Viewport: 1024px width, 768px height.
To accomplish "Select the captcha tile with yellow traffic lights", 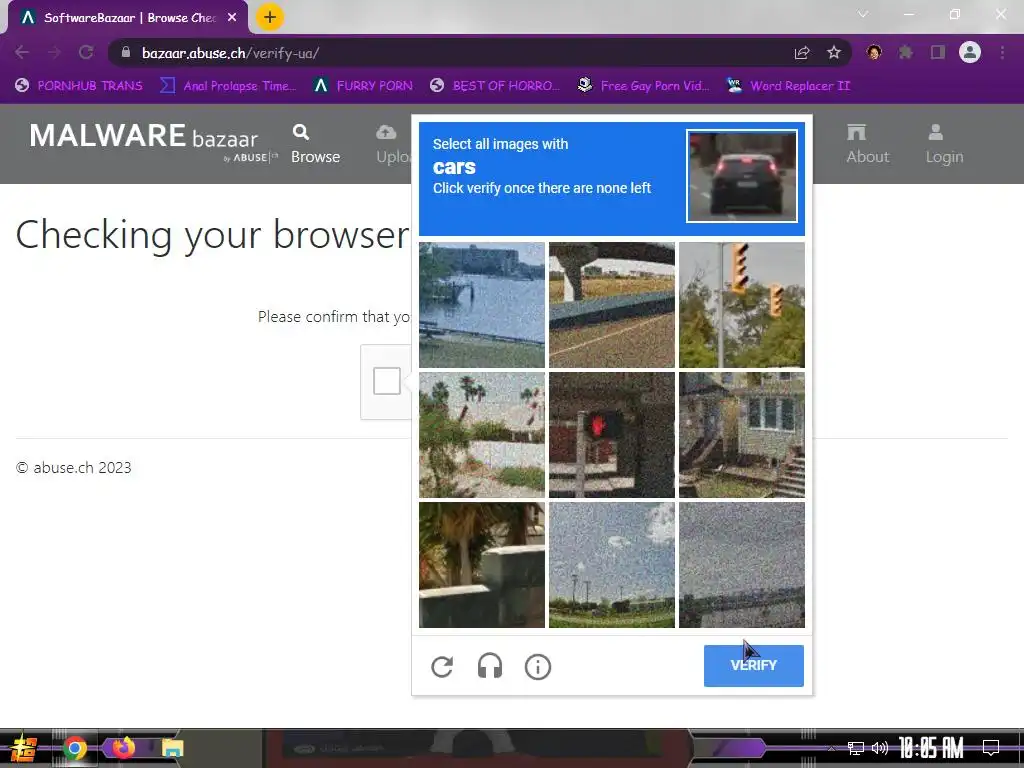I will [x=742, y=305].
